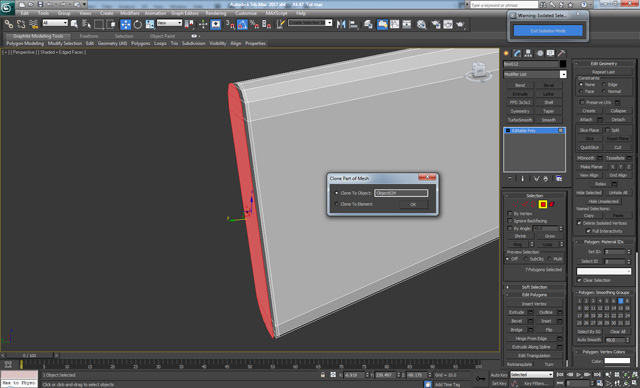Select Vertex sub-object level icon

point(515,204)
